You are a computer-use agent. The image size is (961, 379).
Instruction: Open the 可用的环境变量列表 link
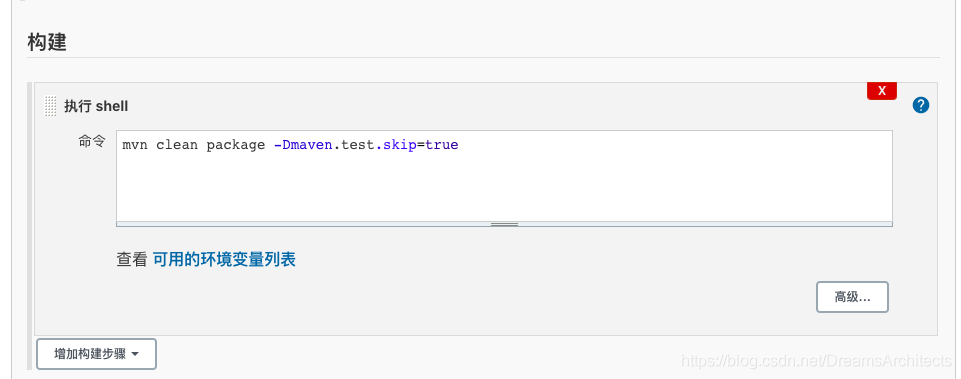point(224,259)
